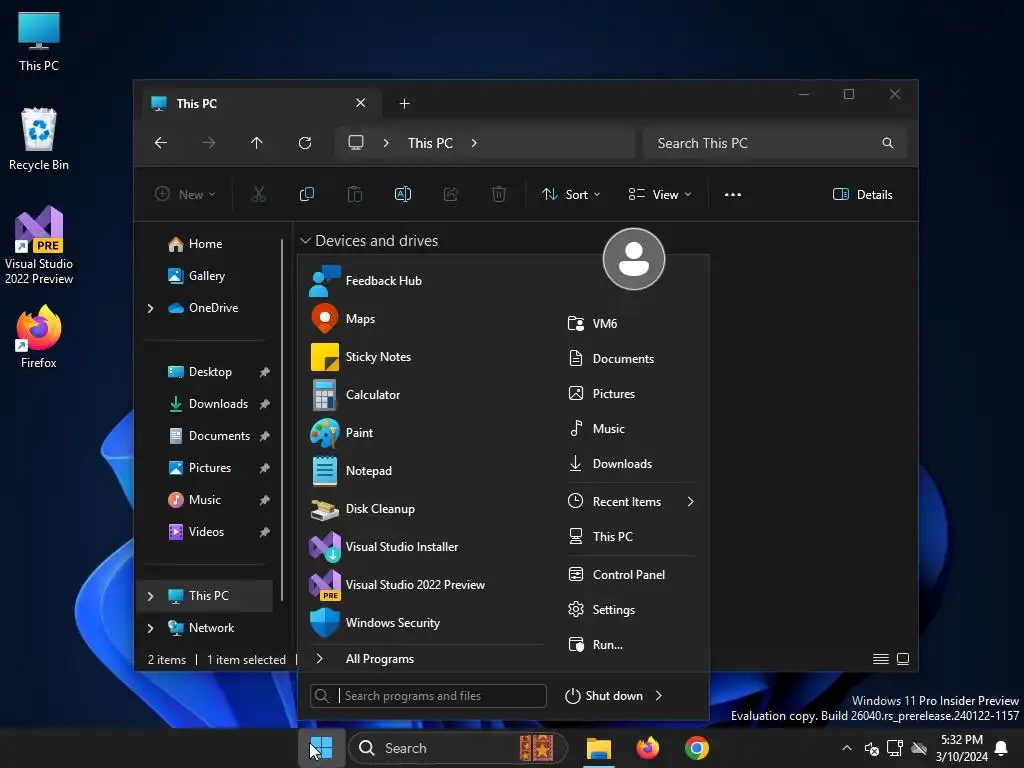This screenshot has height=768, width=1024.
Task: Open the New dropdown in Explorer
Action: tap(185, 195)
